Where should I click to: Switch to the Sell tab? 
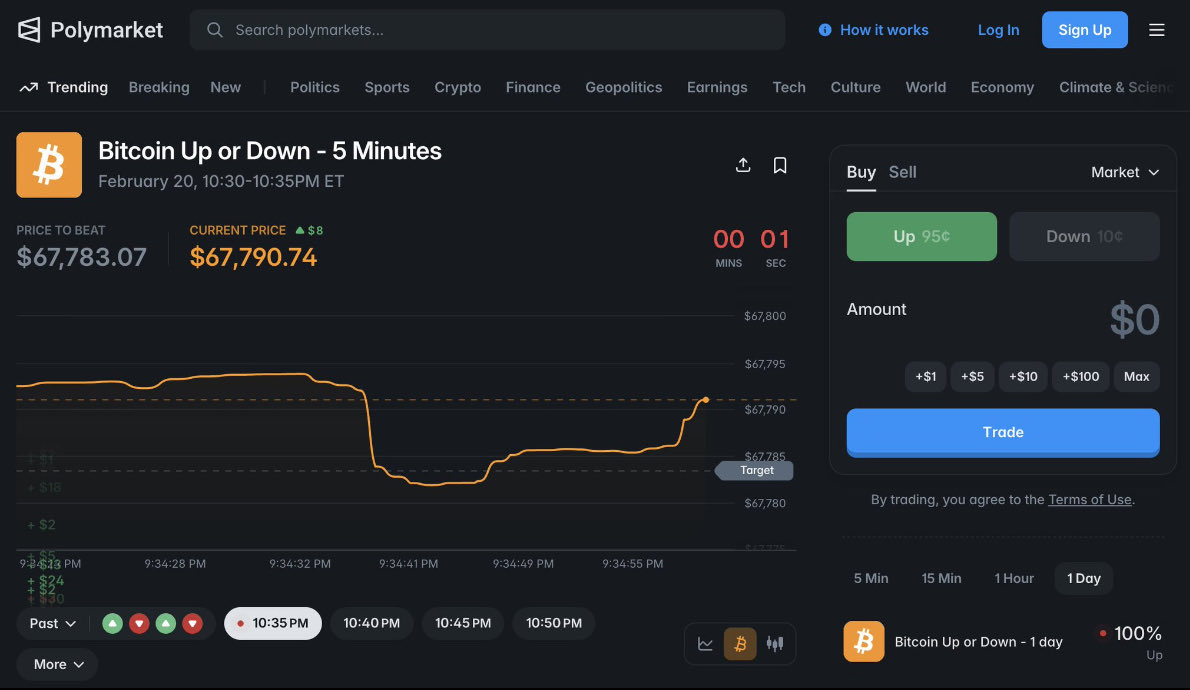902,172
